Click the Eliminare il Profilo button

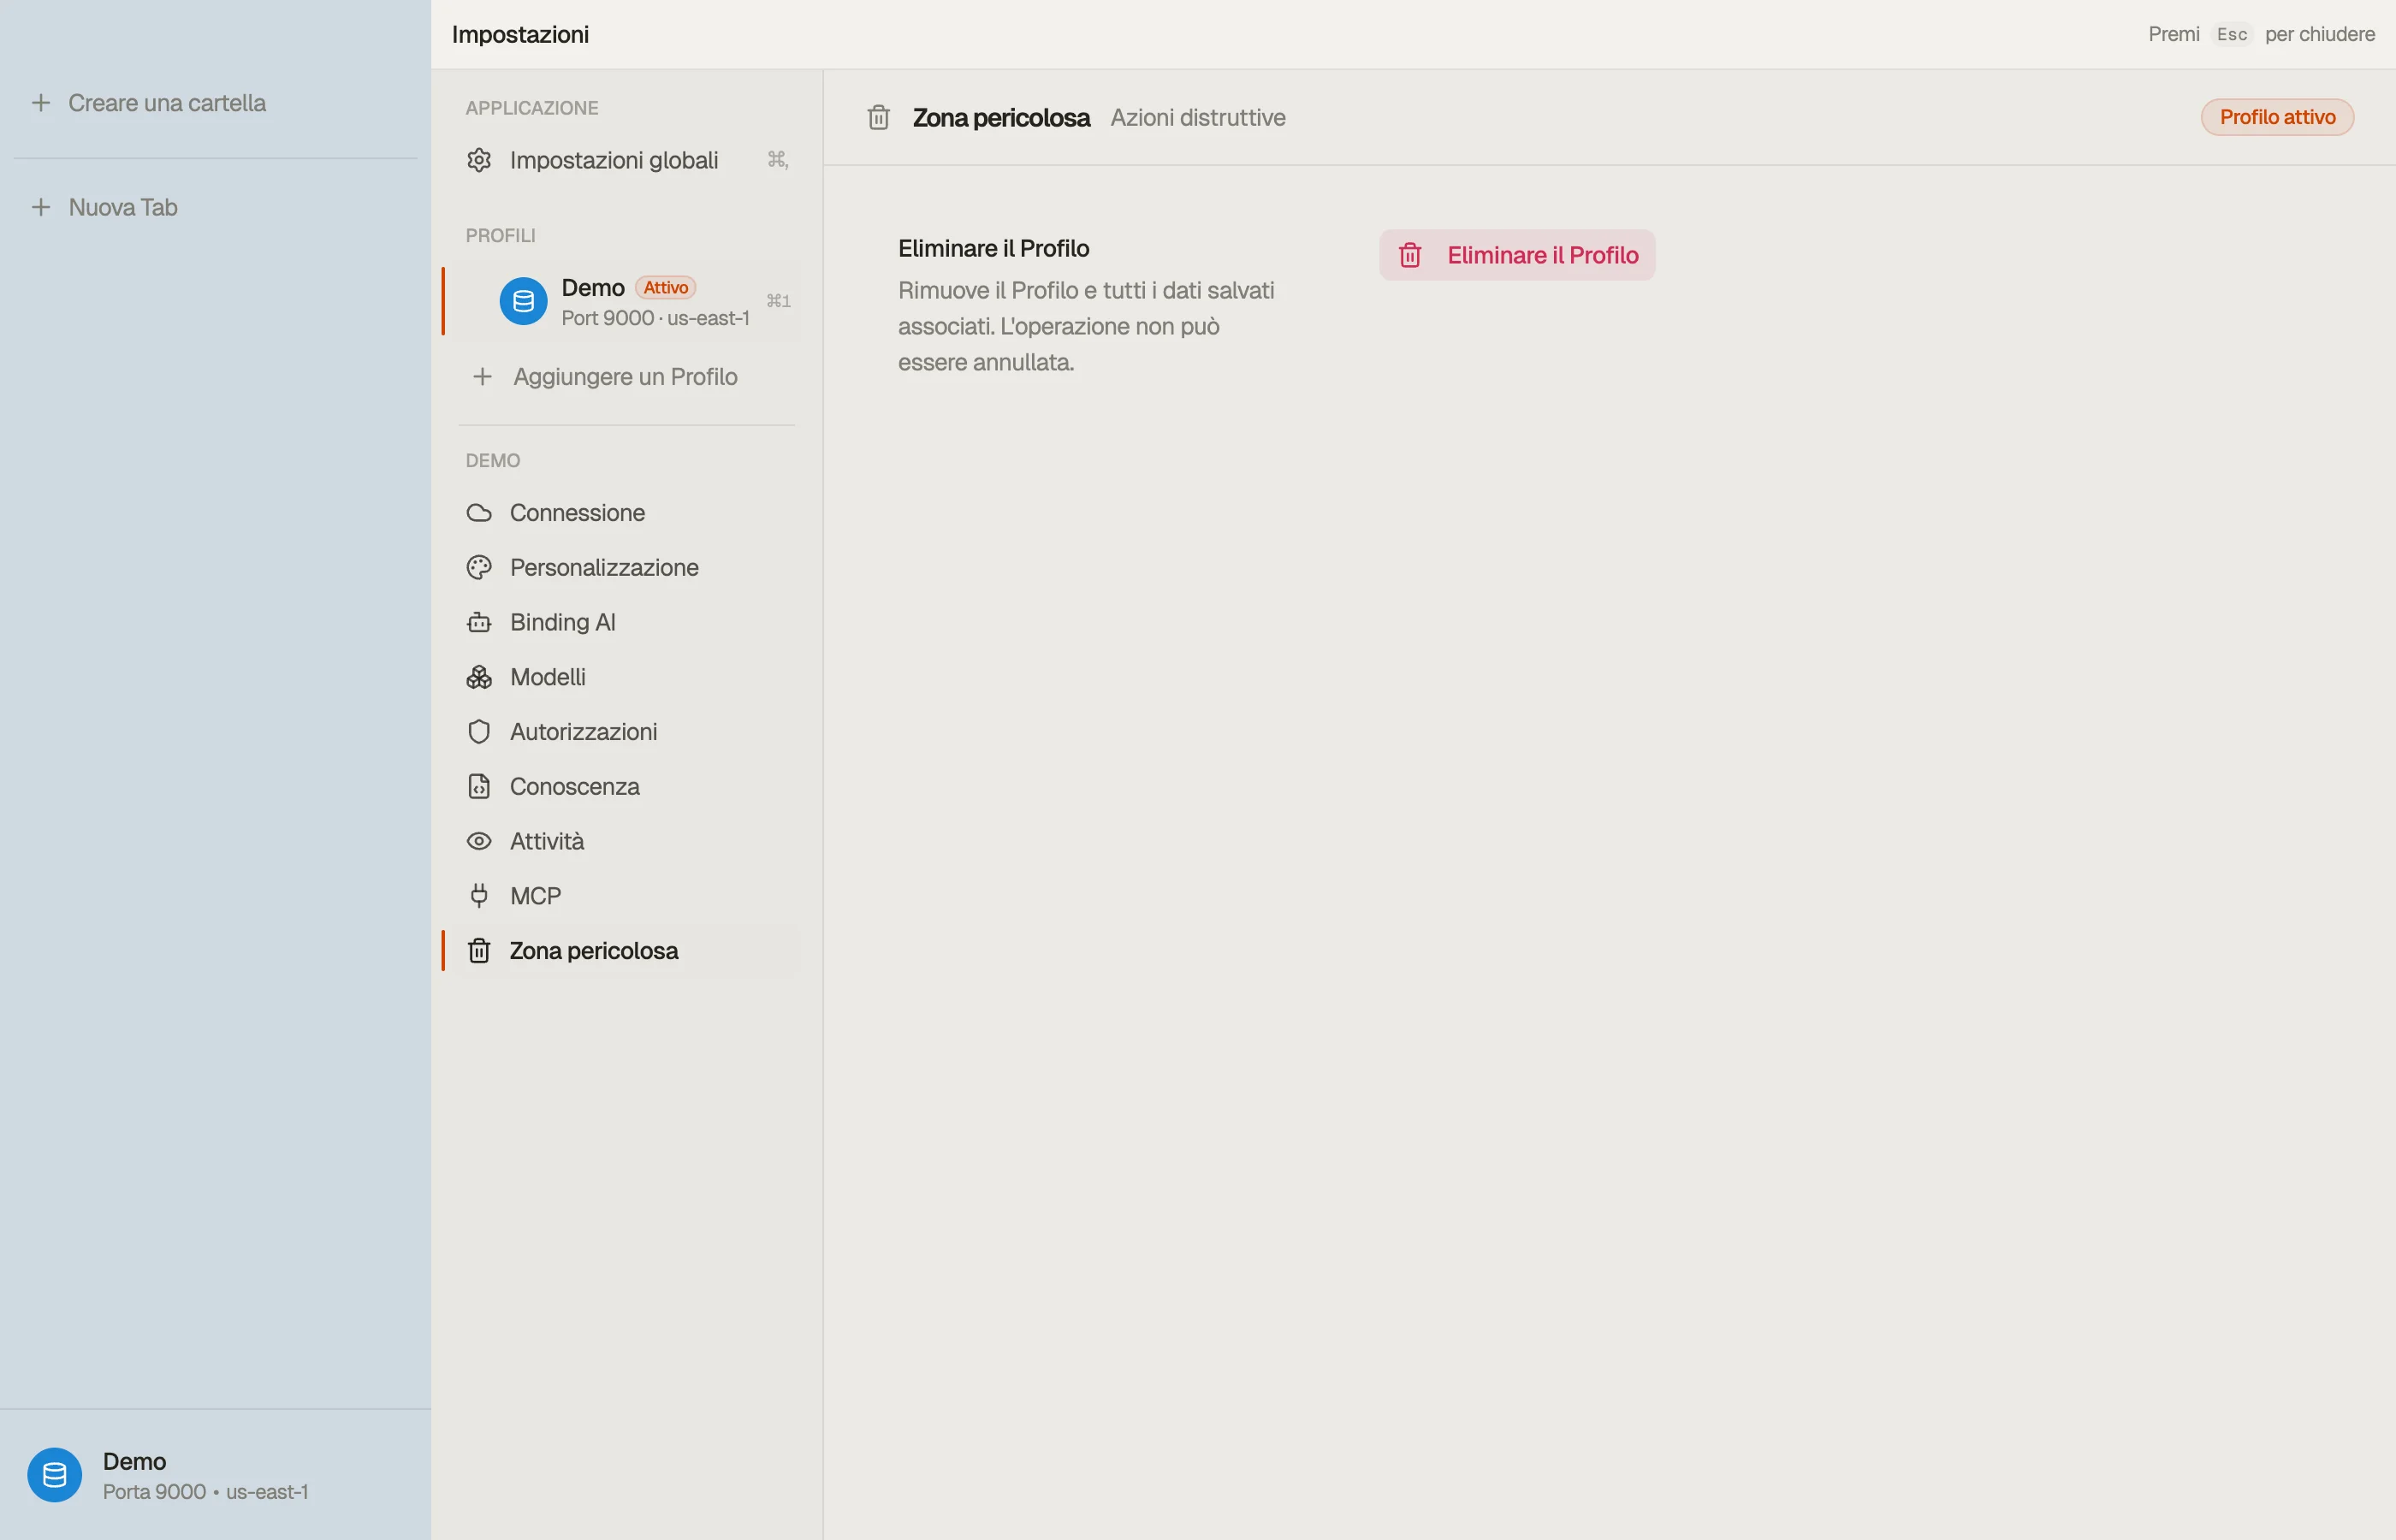(x=1517, y=255)
